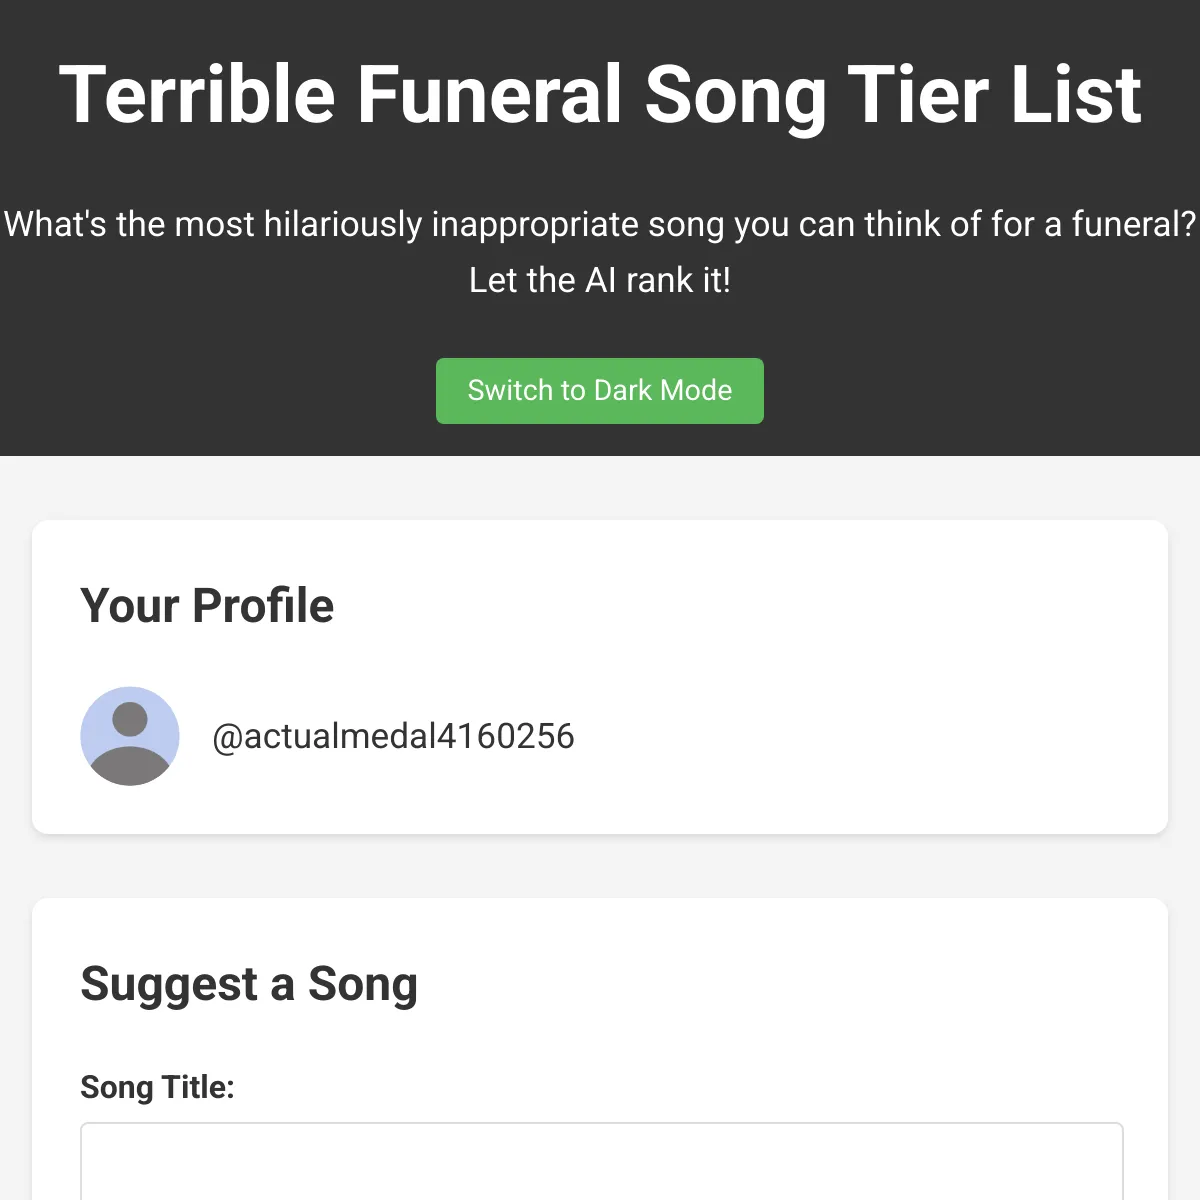The image size is (1200, 1200).
Task: Focus the Song Title input field
Action: tap(602, 1161)
